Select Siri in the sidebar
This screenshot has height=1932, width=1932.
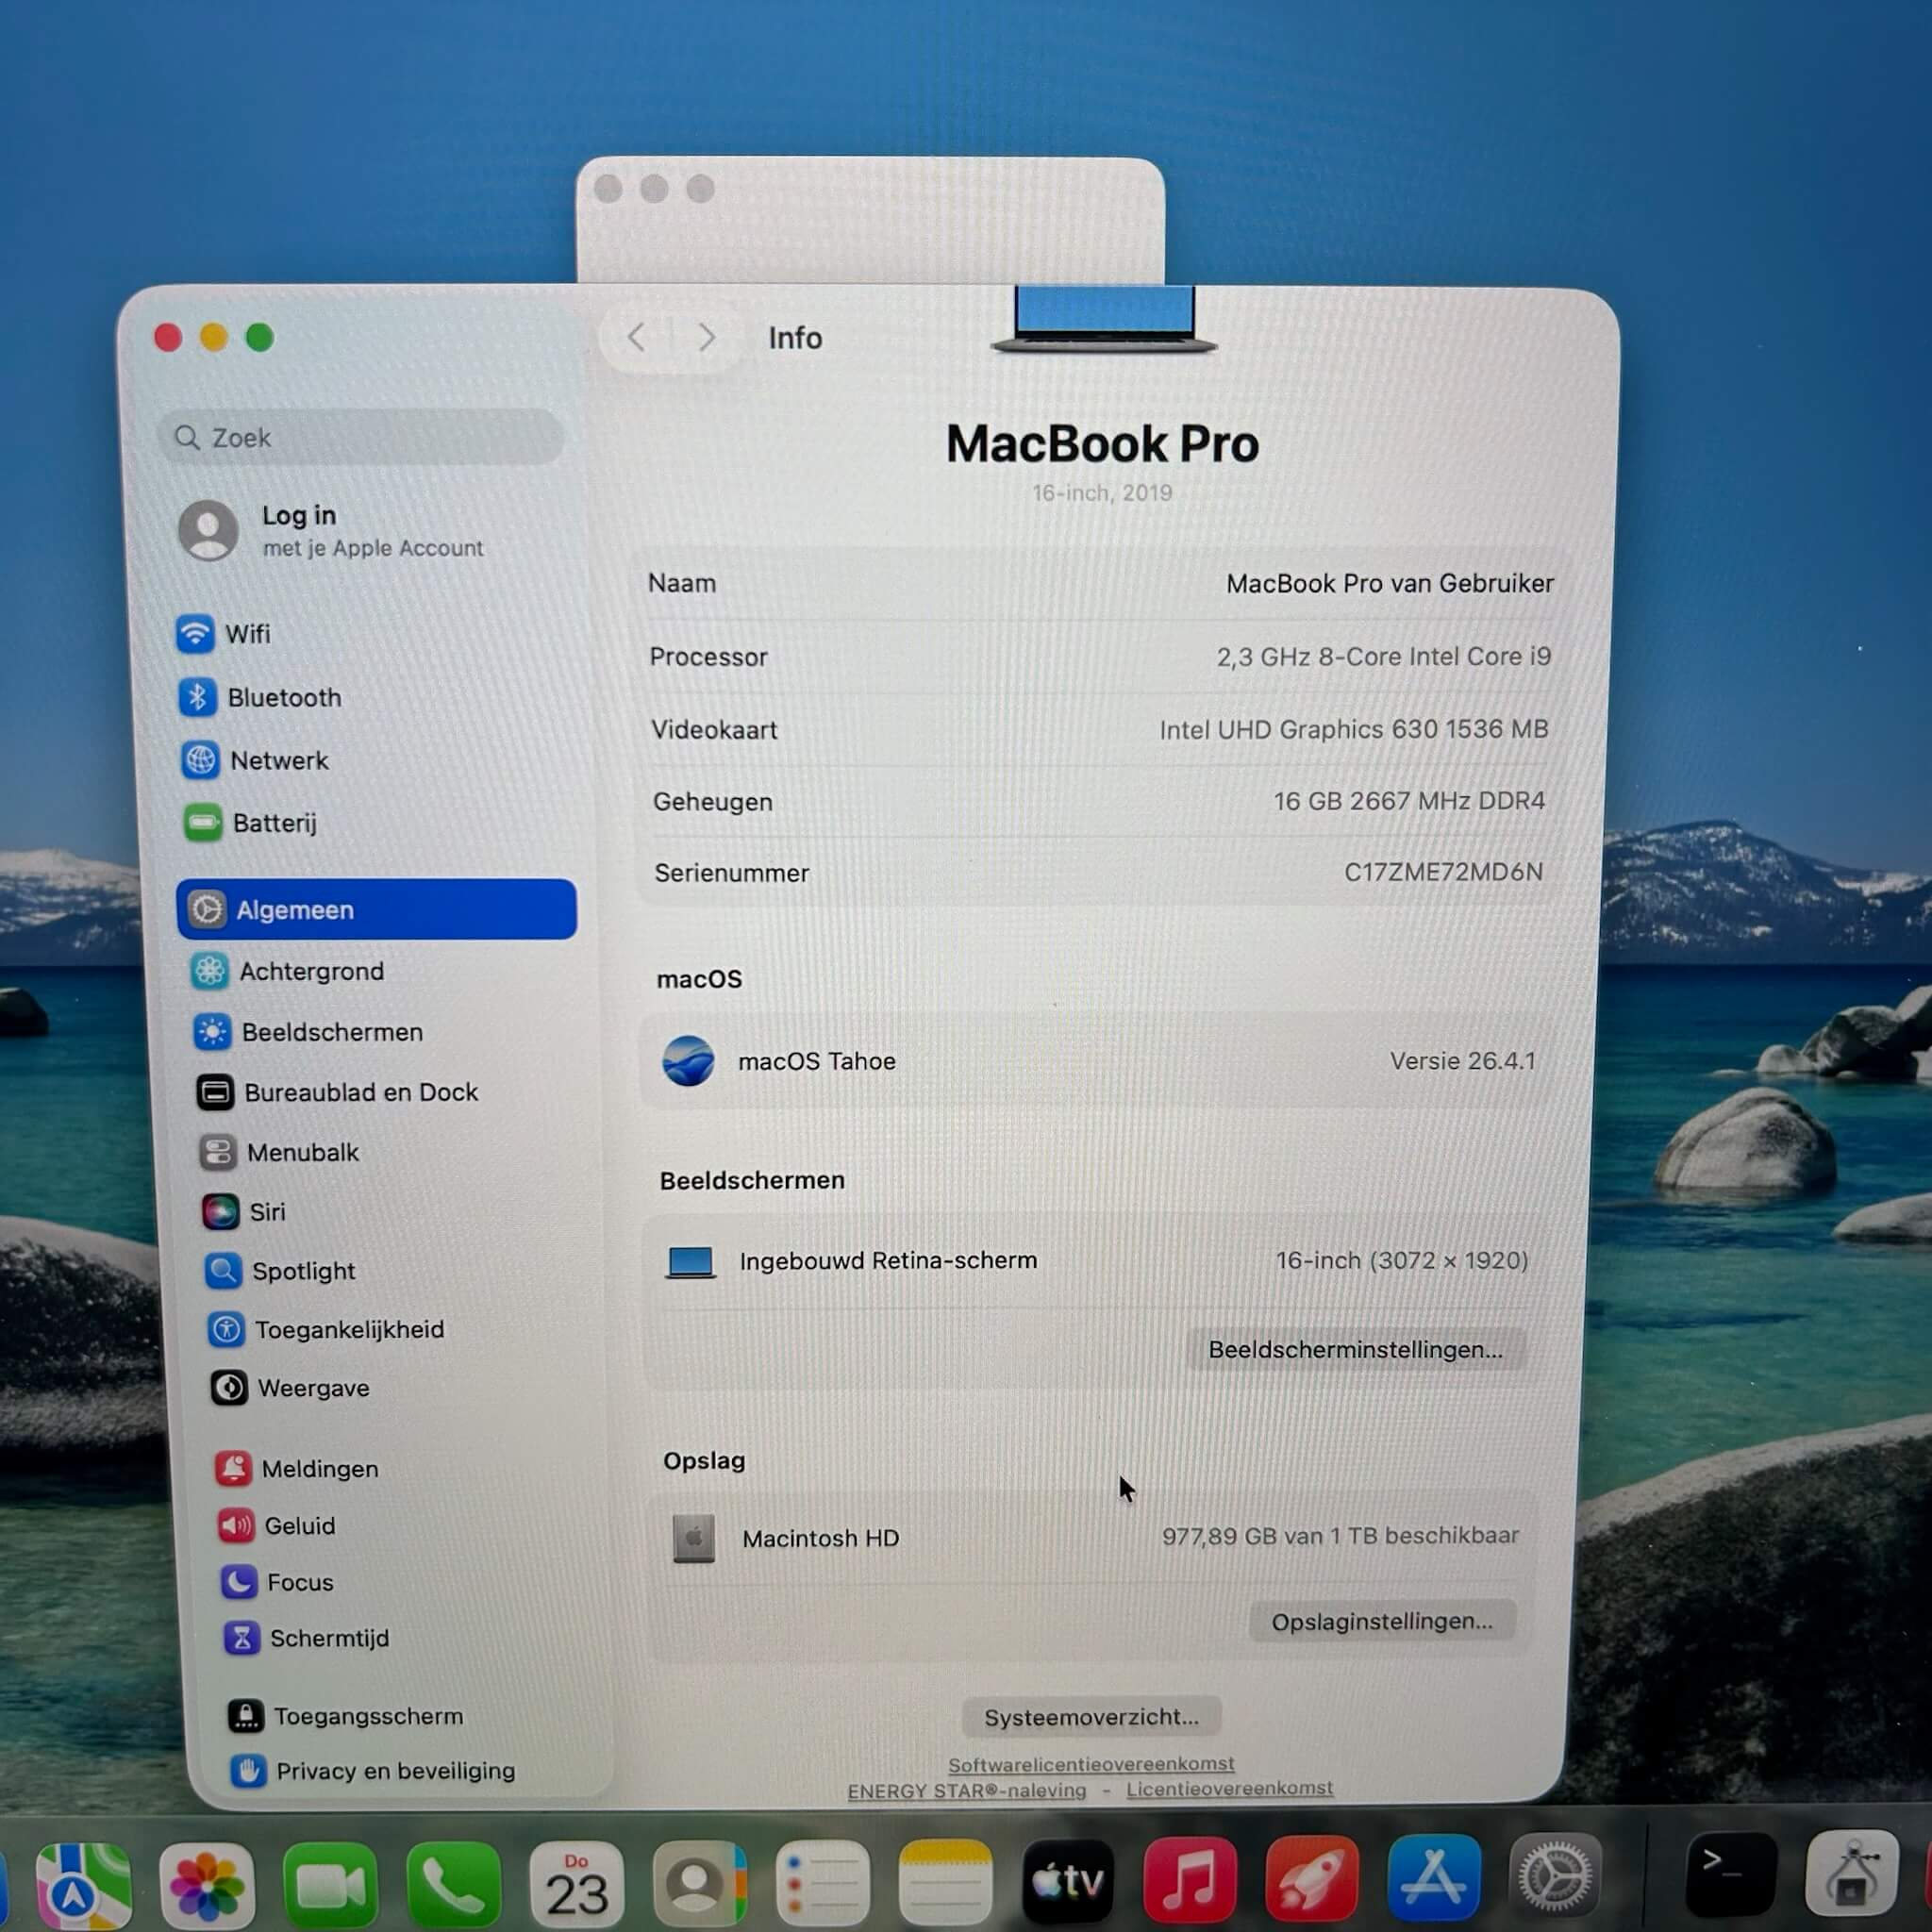coord(266,1212)
